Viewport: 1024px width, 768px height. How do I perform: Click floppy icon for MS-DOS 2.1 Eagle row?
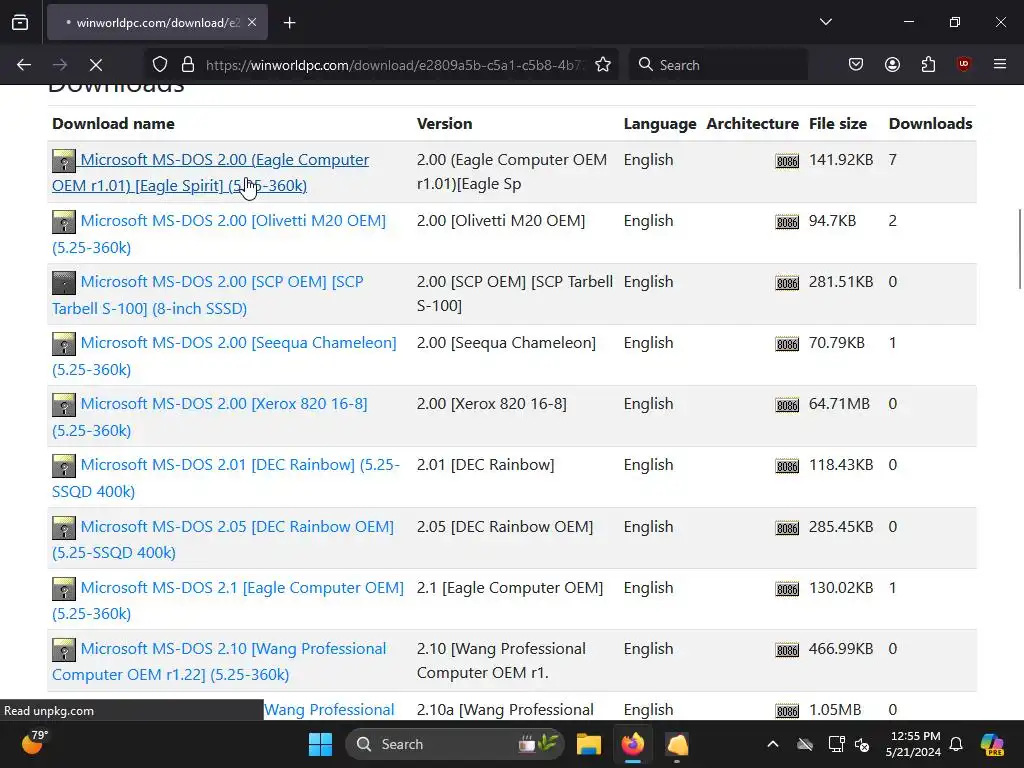[x=64, y=589]
